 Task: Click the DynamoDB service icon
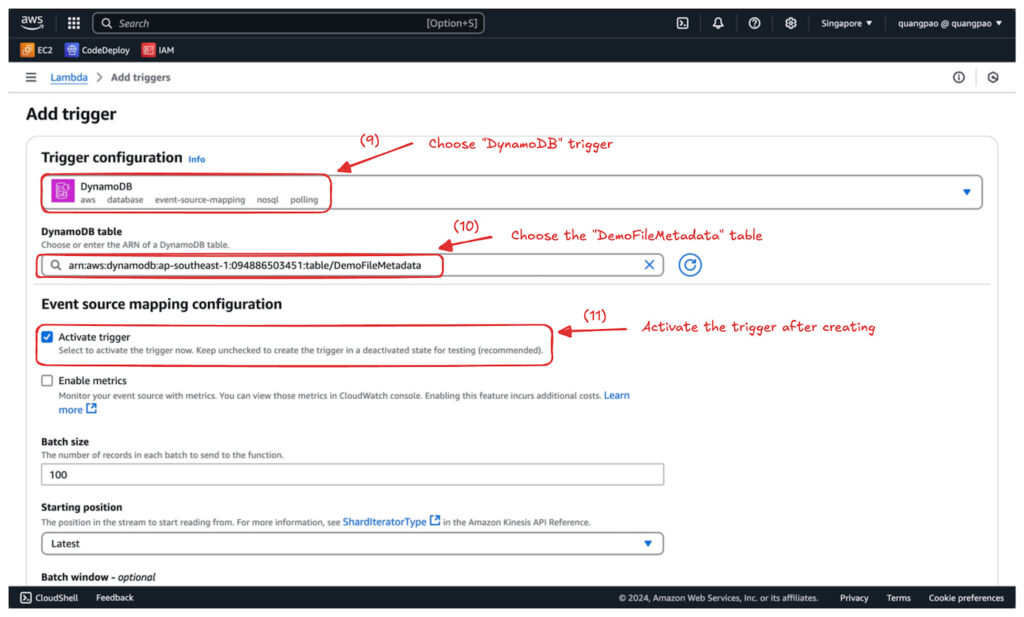click(x=63, y=191)
